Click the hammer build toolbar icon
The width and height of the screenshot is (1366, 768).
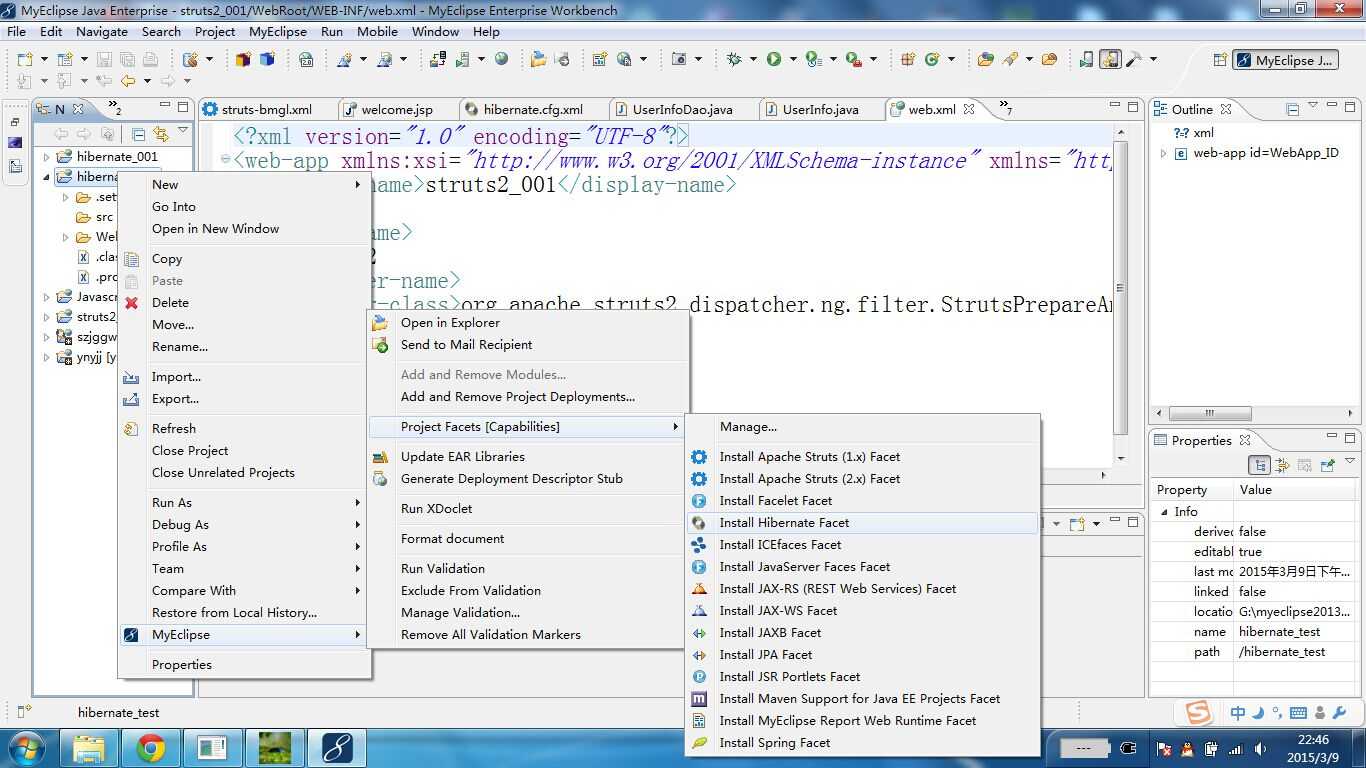[1134, 60]
